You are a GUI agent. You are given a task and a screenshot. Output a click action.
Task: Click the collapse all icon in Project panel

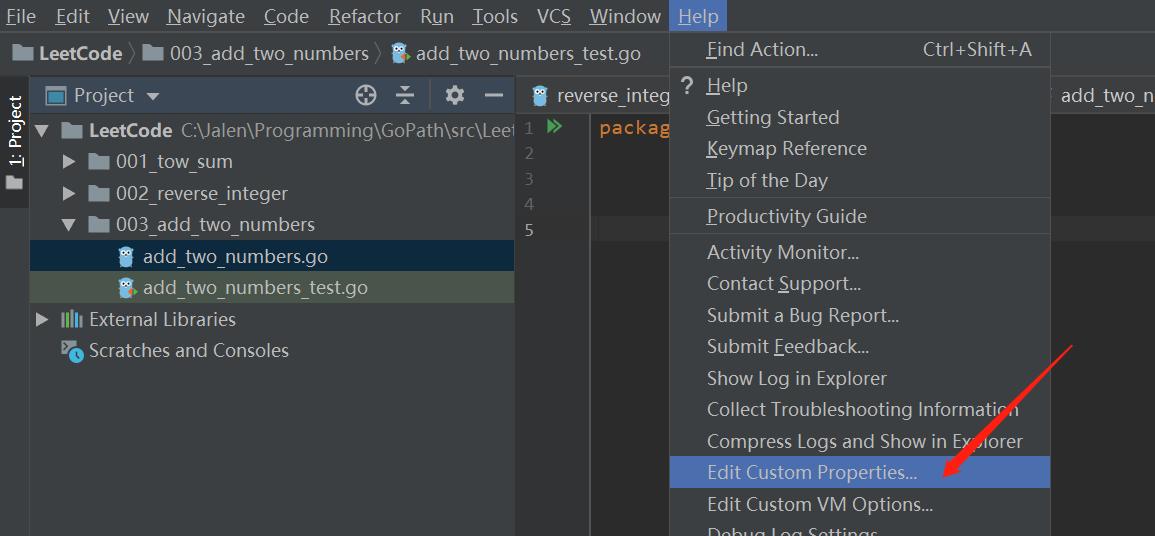click(405, 96)
